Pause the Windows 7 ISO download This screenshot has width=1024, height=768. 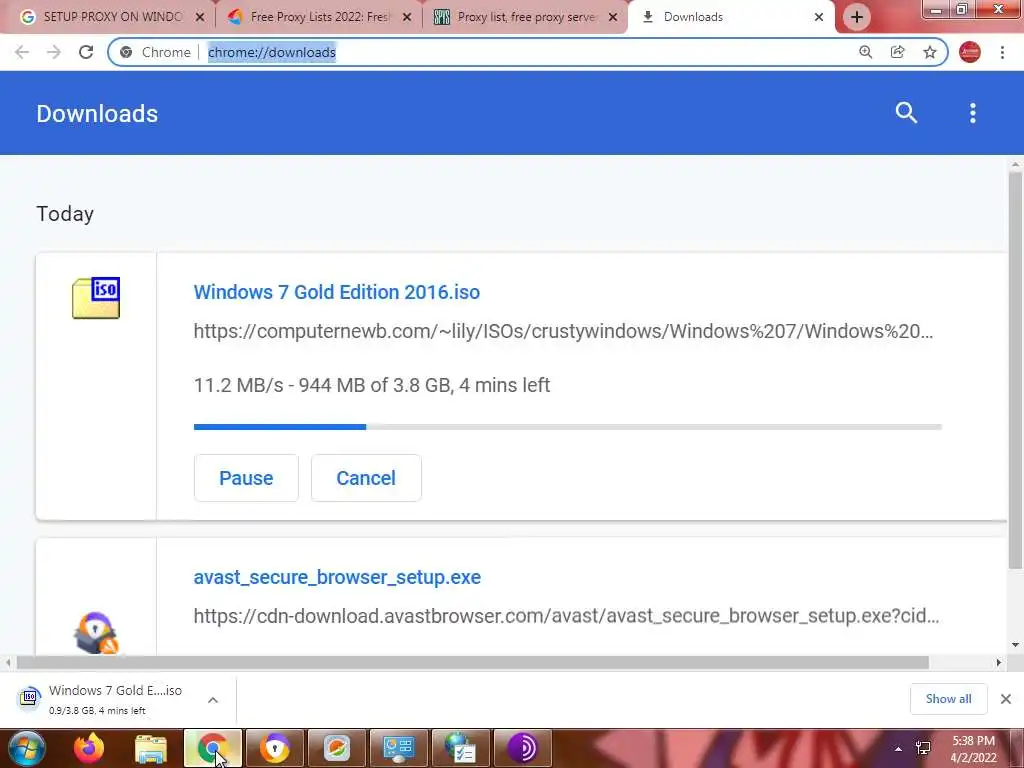246,478
